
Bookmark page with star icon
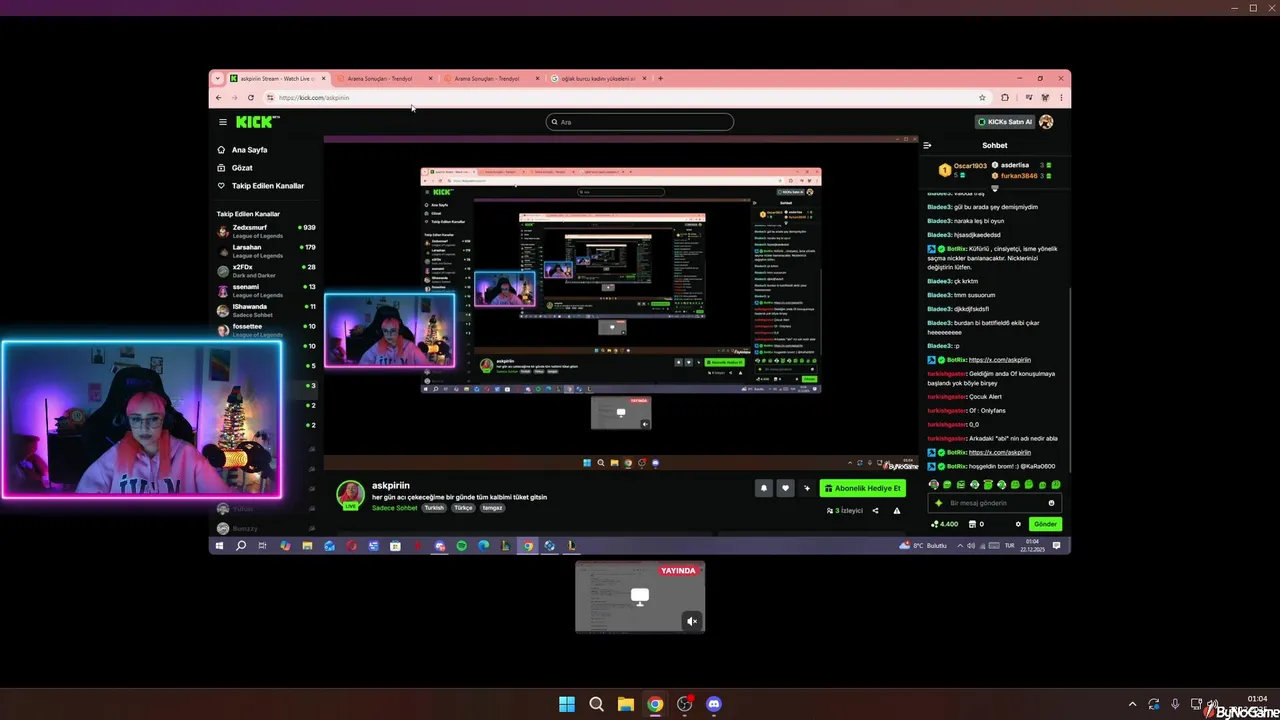point(982,98)
